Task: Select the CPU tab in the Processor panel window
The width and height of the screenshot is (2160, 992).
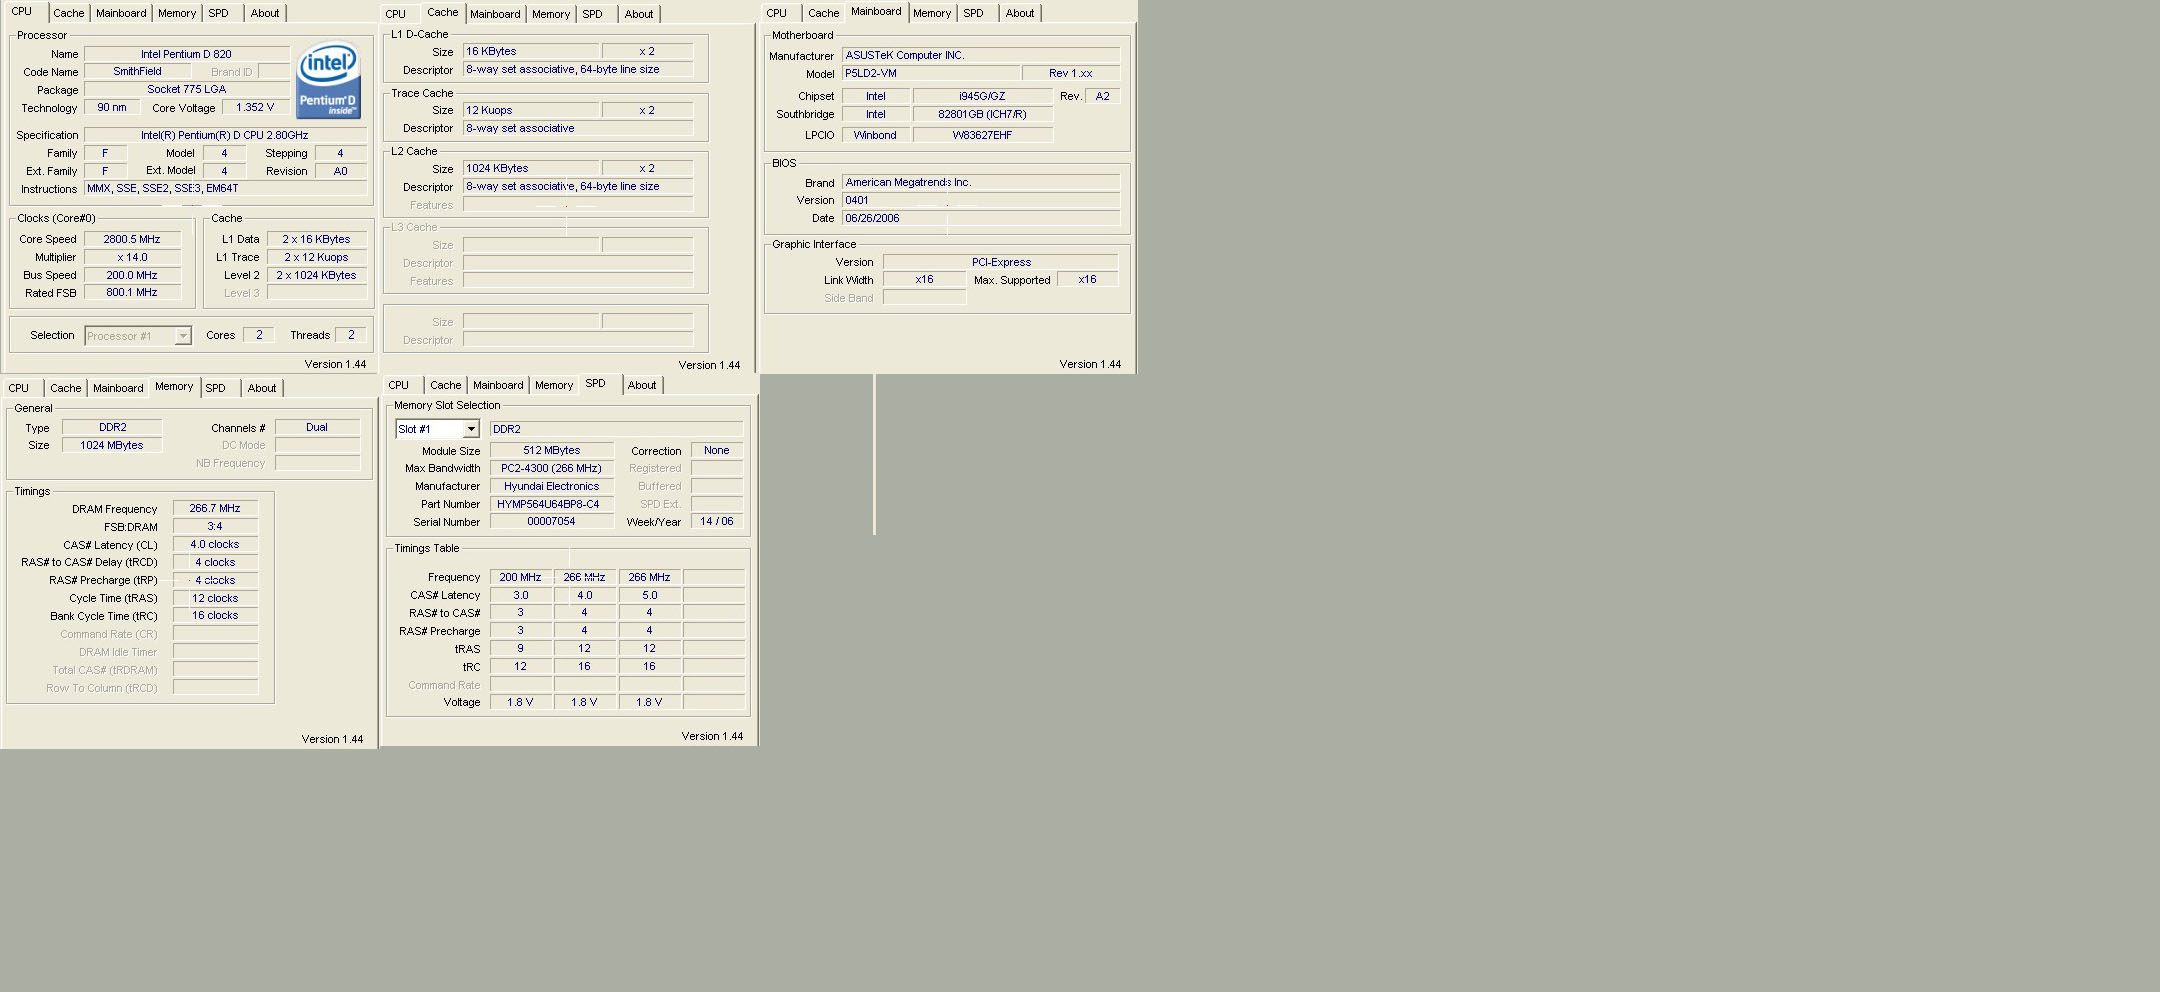Action: click(22, 12)
